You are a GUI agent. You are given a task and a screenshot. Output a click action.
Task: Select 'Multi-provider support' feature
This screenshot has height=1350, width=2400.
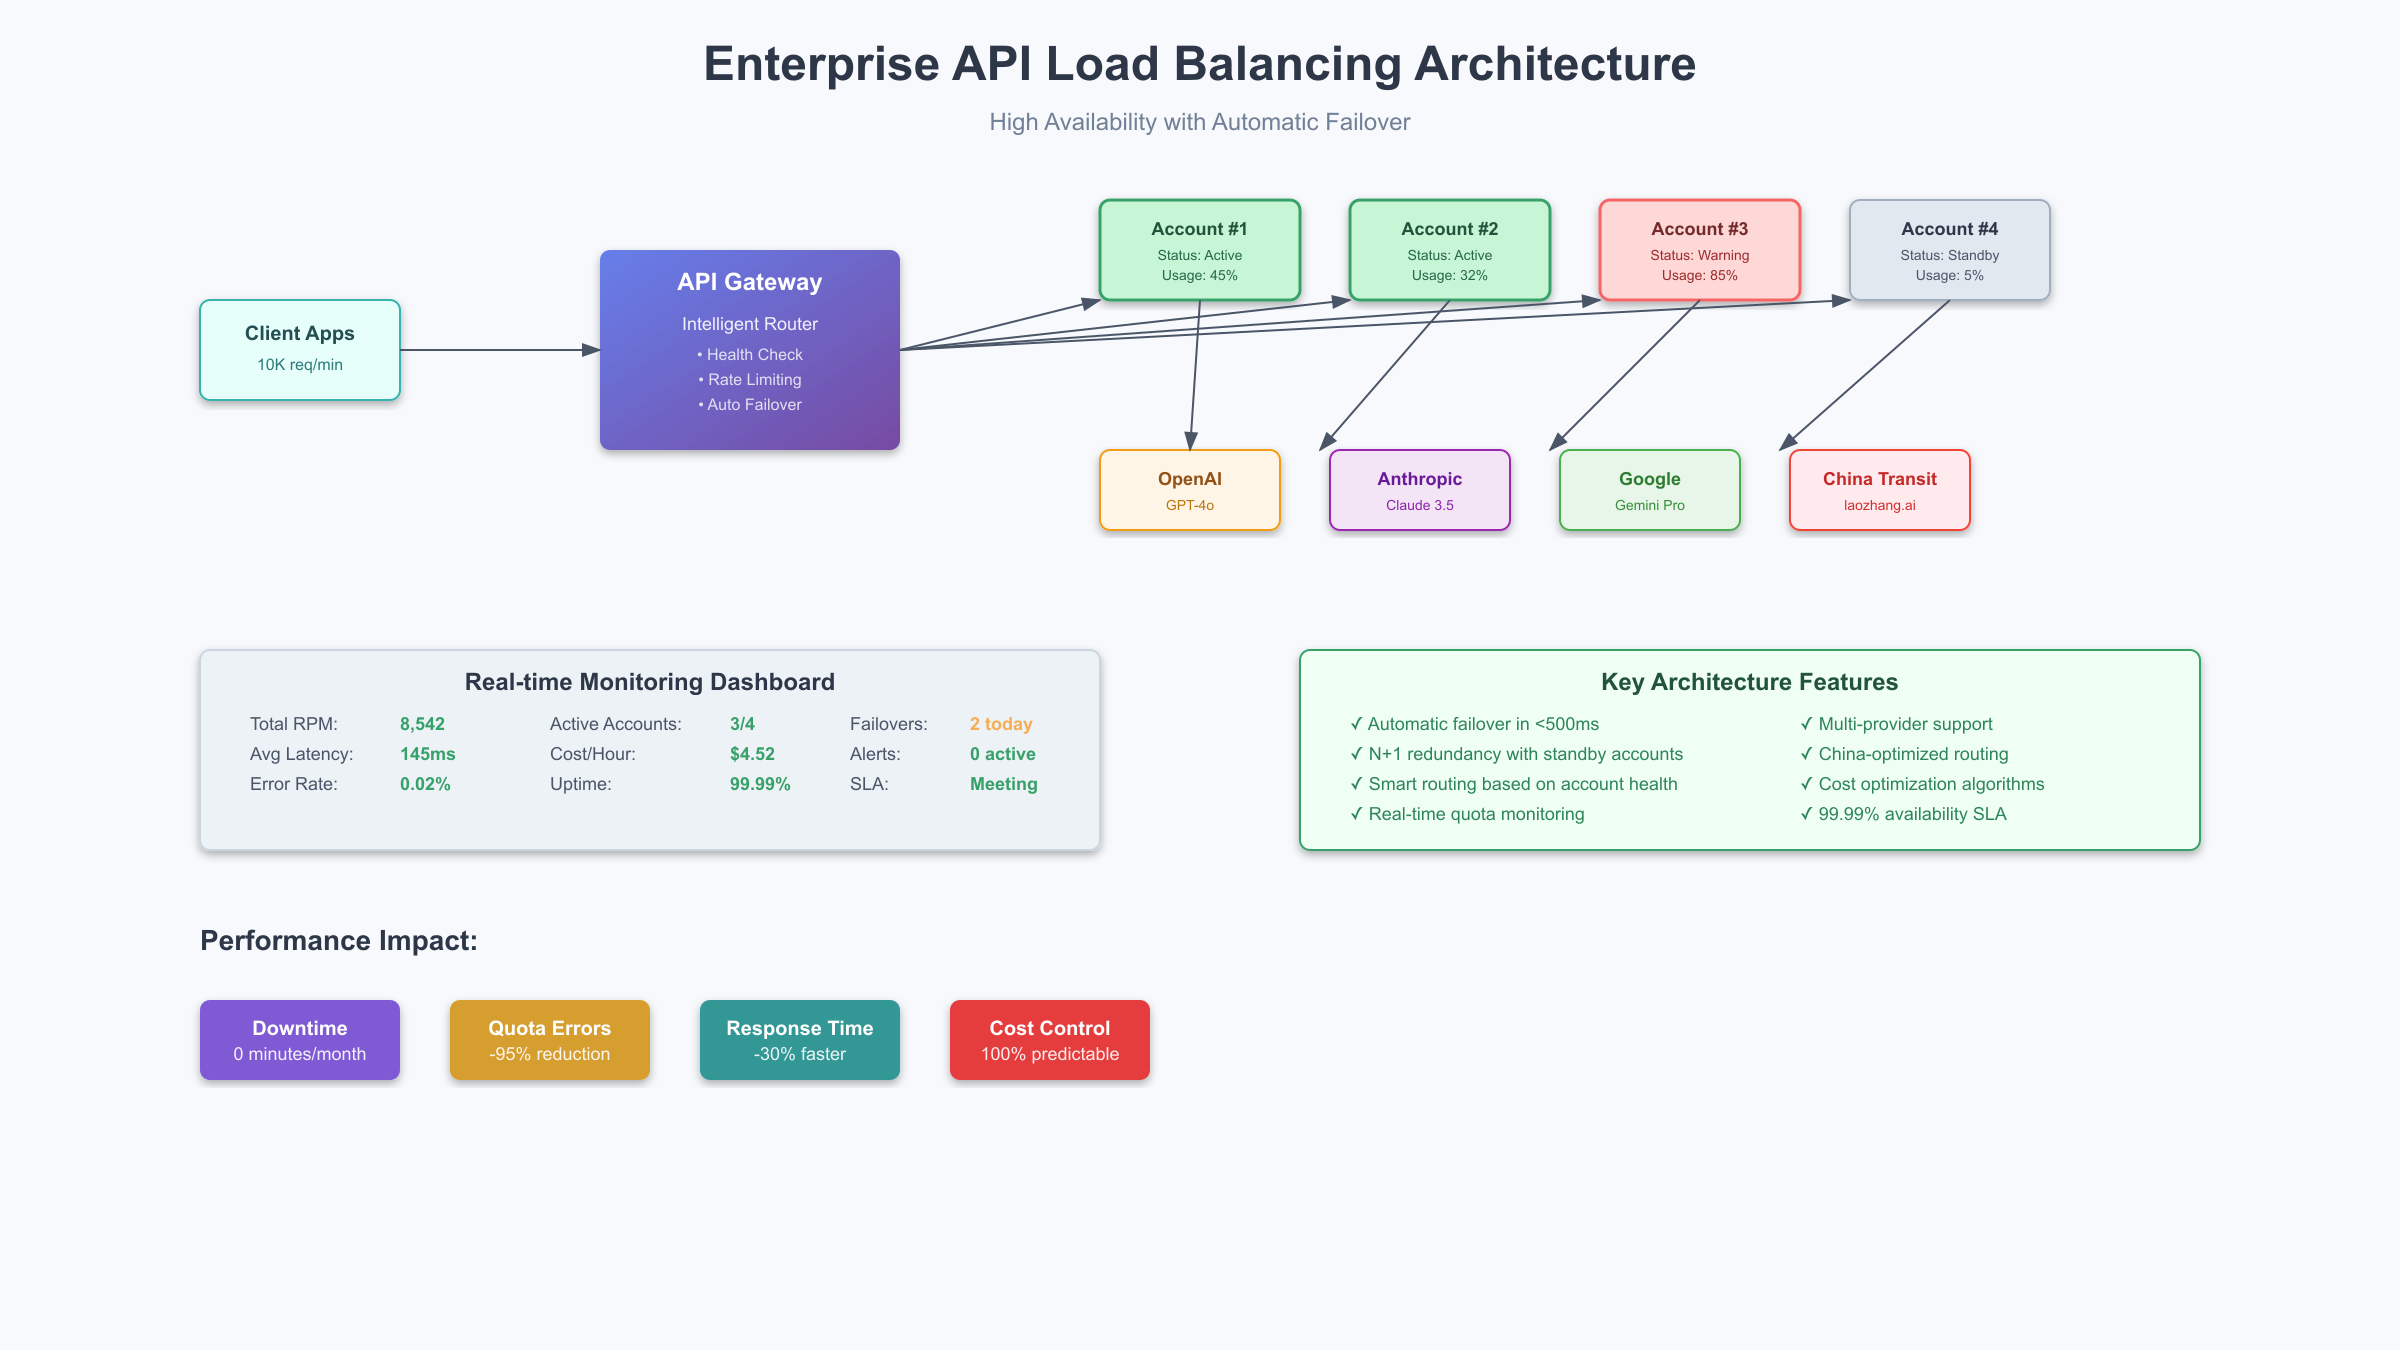(1896, 724)
